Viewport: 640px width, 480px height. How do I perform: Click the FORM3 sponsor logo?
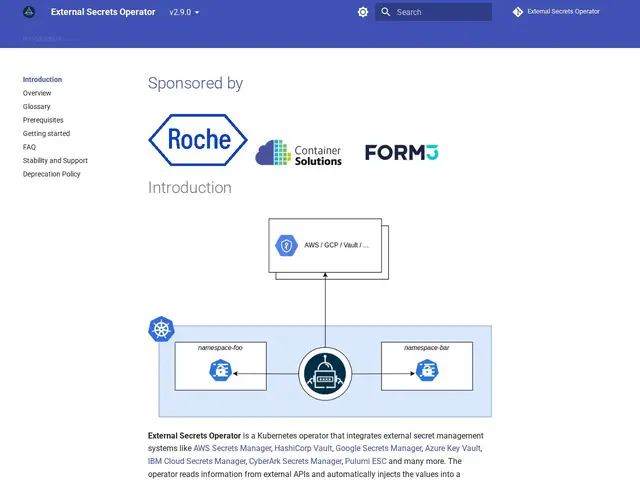coord(402,152)
